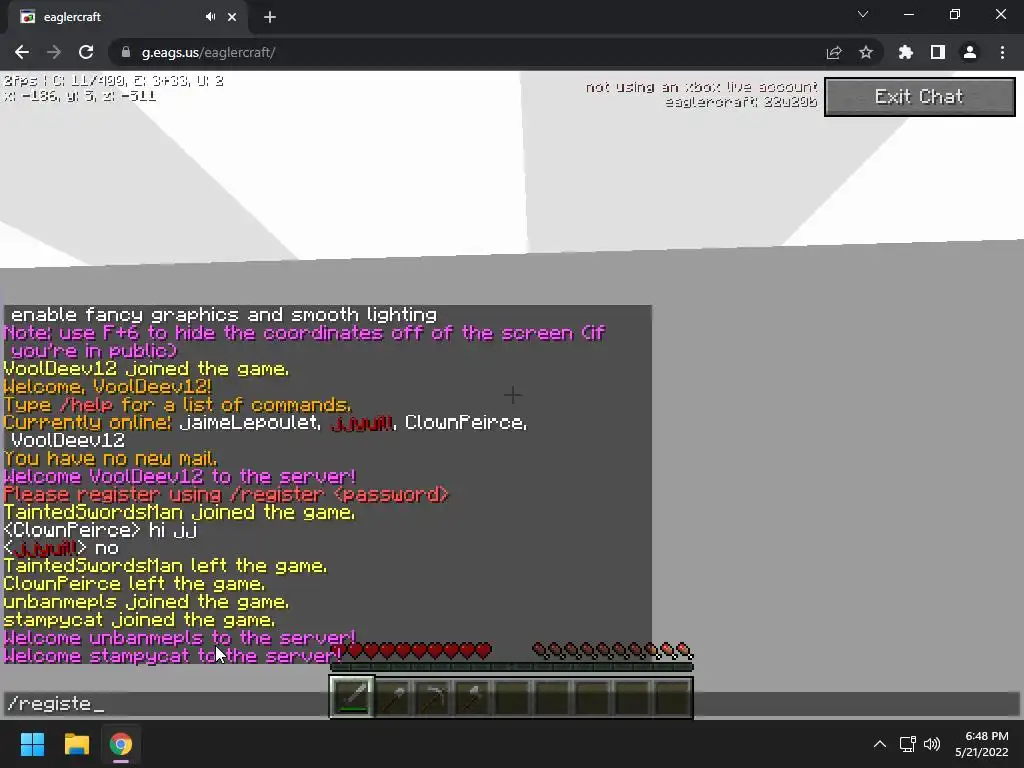The width and height of the screenshot is (1024, 768).
Task: Click 'Welcome VoolDeev12 to the server!' message
Action: [180, 477]
